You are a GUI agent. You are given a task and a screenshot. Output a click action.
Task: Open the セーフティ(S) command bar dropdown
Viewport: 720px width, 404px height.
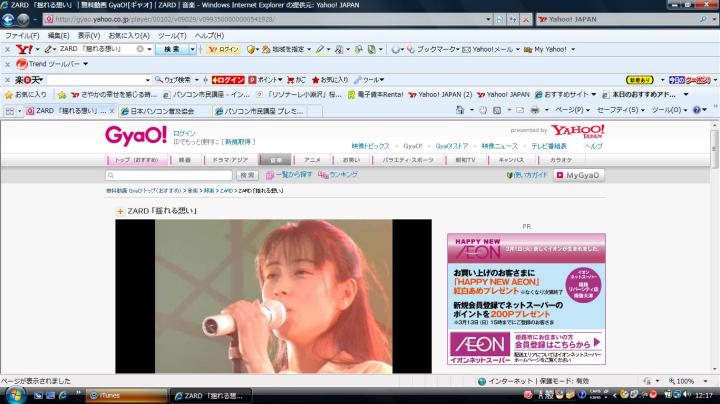pyautogui.click(x=617, y=110)
